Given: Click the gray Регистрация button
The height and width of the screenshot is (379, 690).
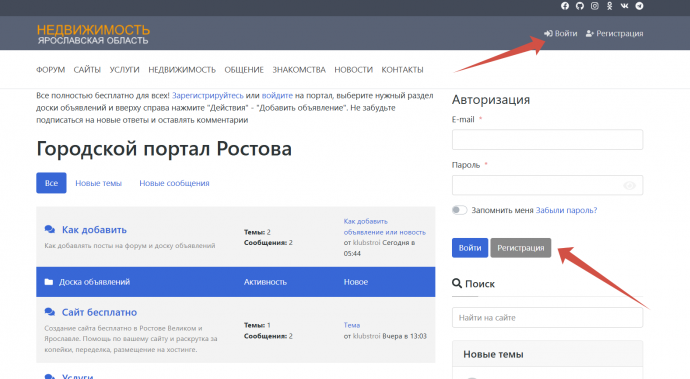Looking at the screenshot, I should coord(521,248).
